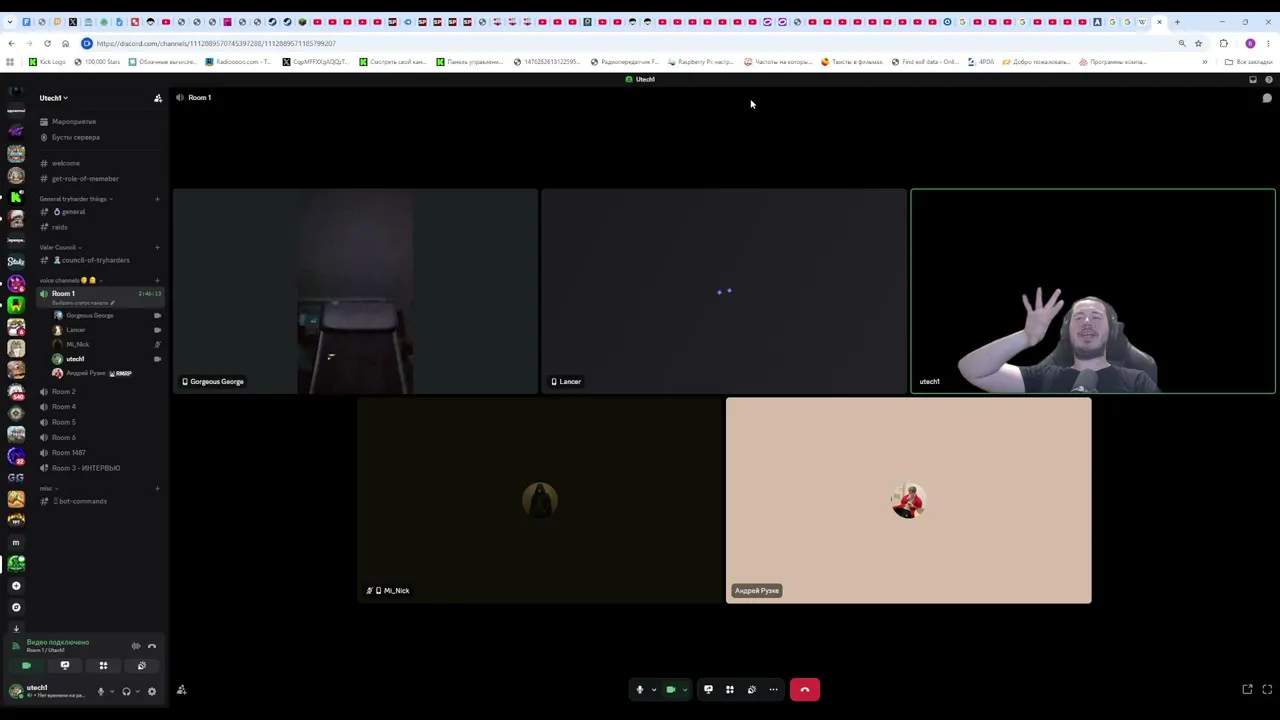1280x720 pixels.
Task: Open soundboard from the call bar
Action: click(752, 689)
